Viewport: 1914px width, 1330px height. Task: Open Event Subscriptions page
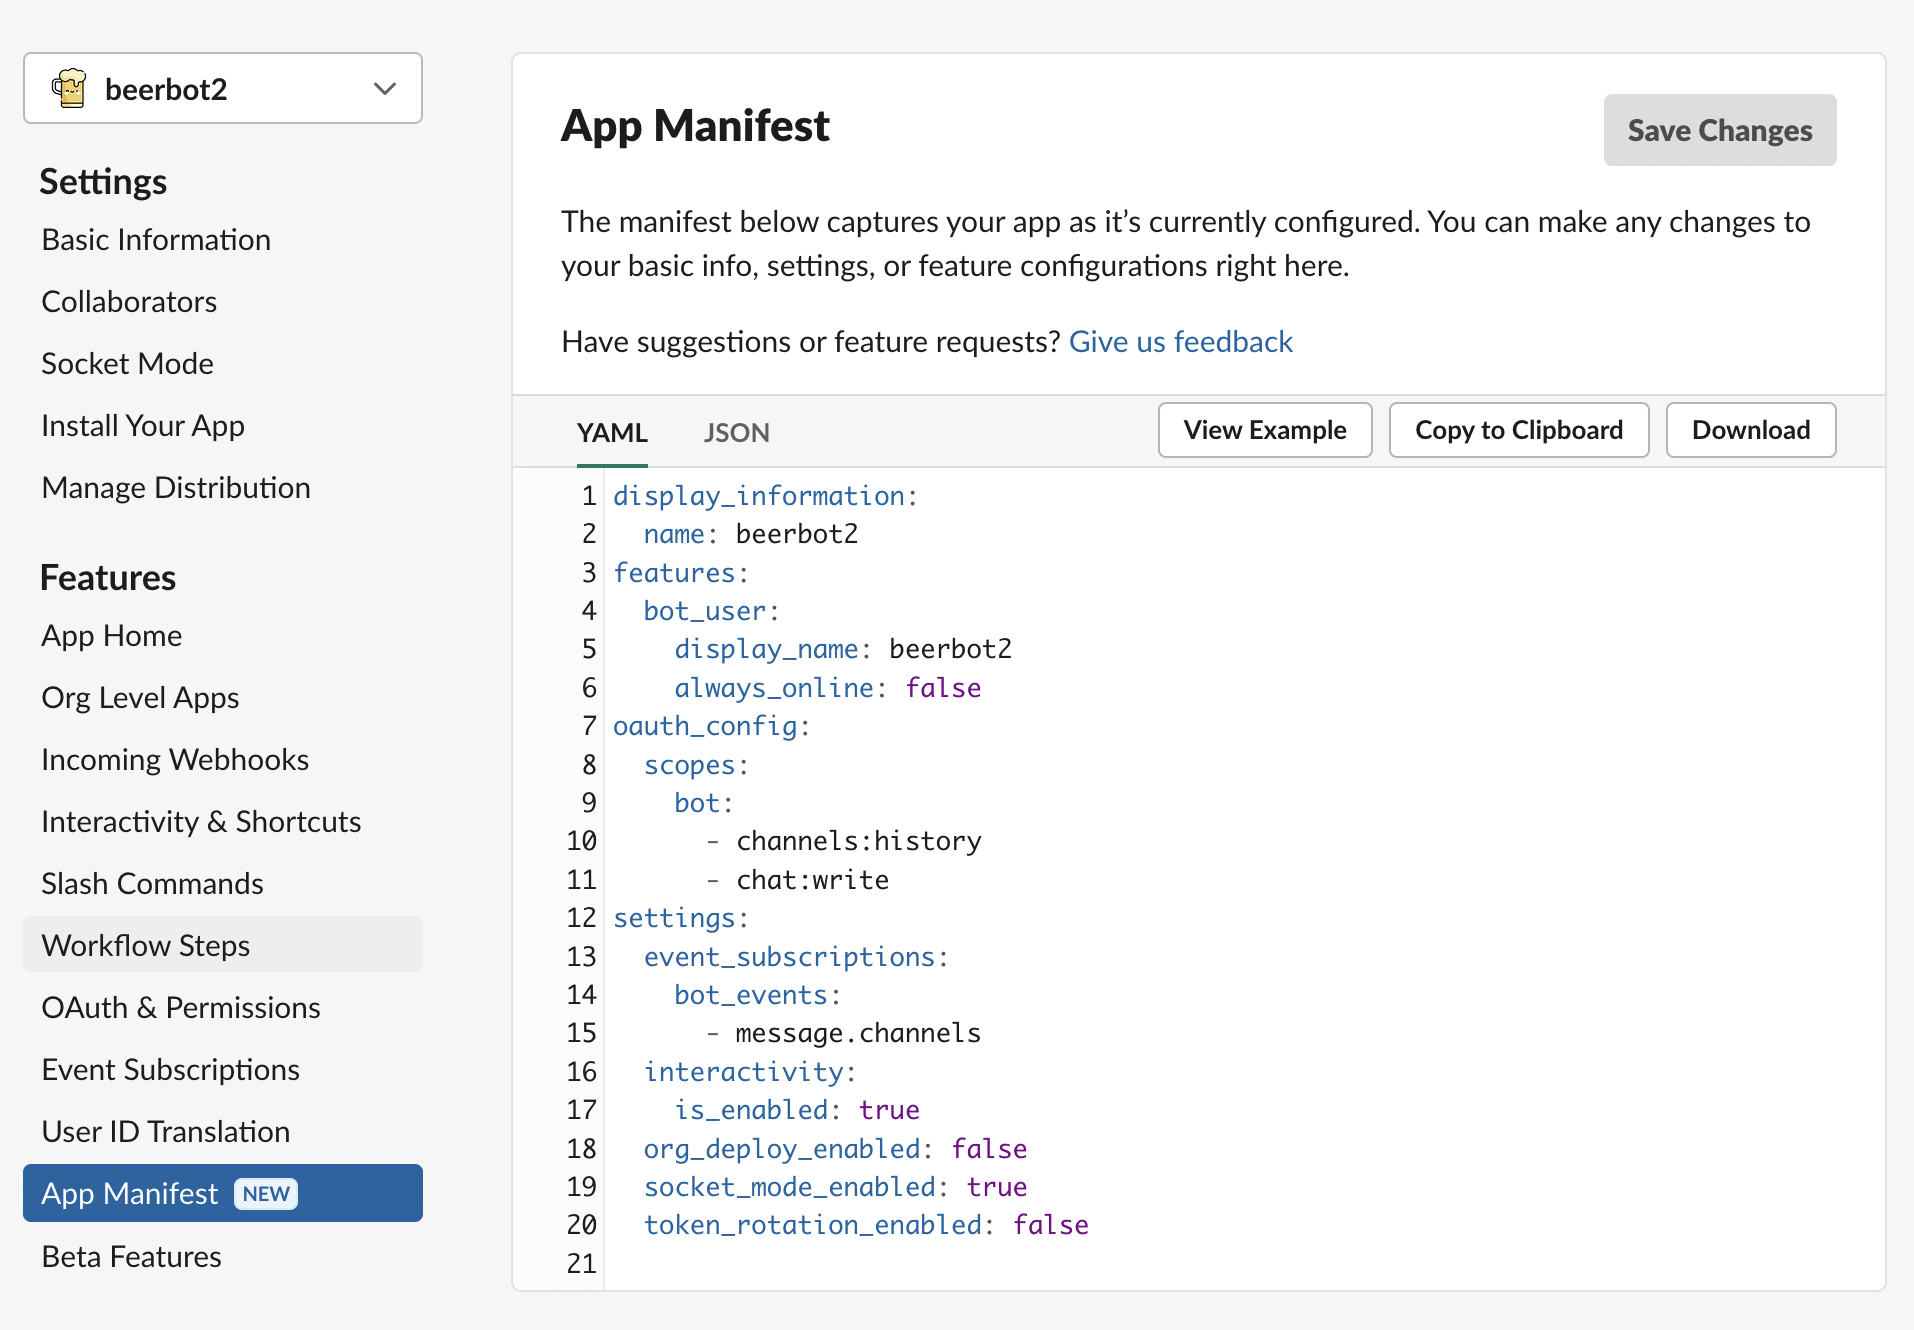[170, 1070]
